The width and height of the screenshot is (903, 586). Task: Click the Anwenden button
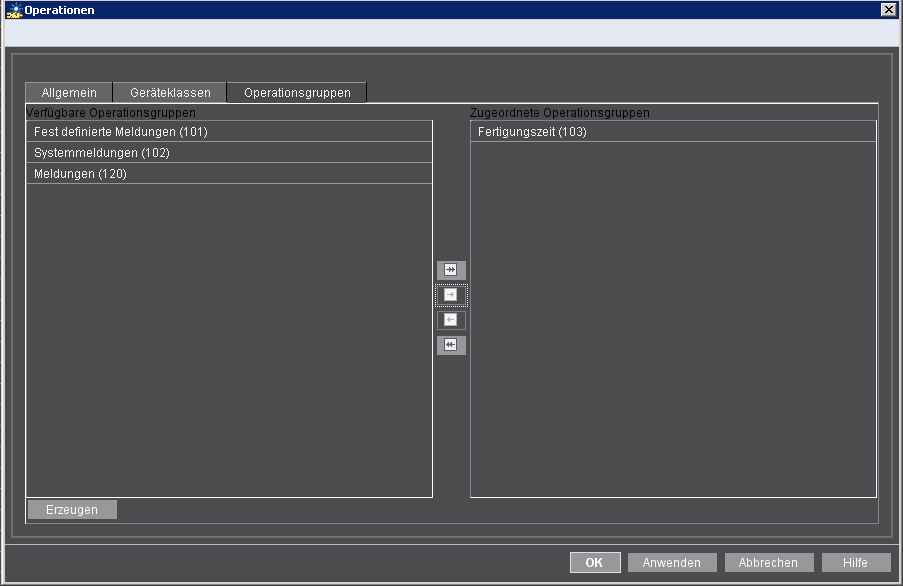[x=672, y=562]
